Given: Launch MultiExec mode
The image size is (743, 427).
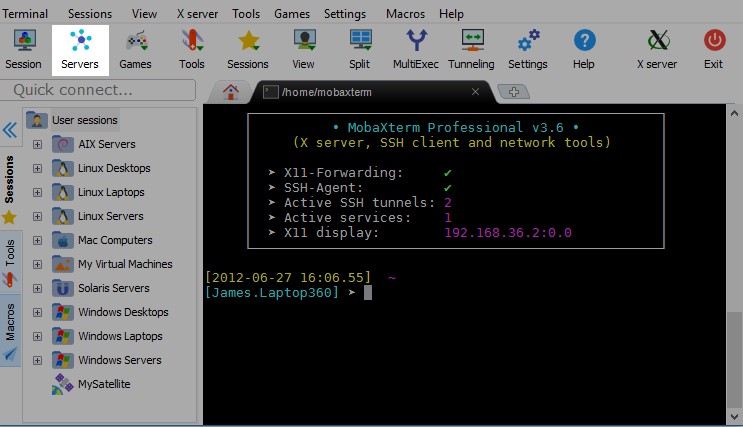Looking at the screenshot, I should [x=416, y=50].
